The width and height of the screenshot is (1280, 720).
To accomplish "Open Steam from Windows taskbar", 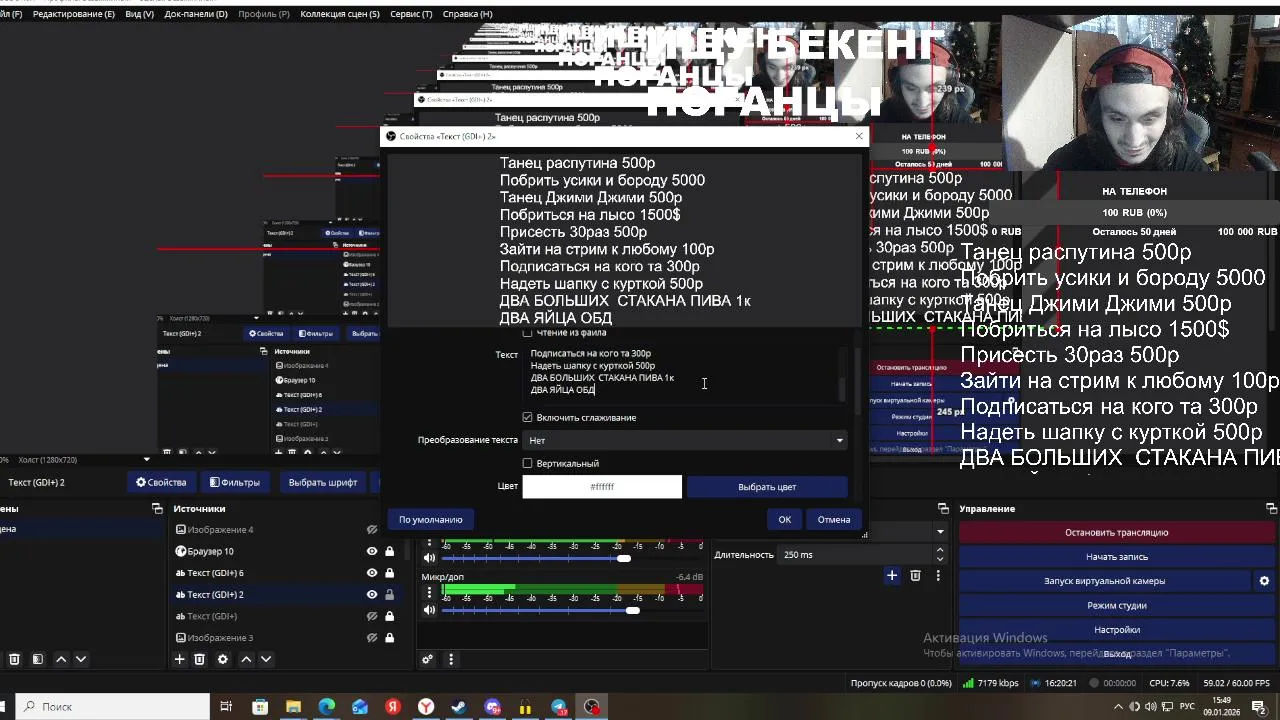I will (x=459, y=707).
